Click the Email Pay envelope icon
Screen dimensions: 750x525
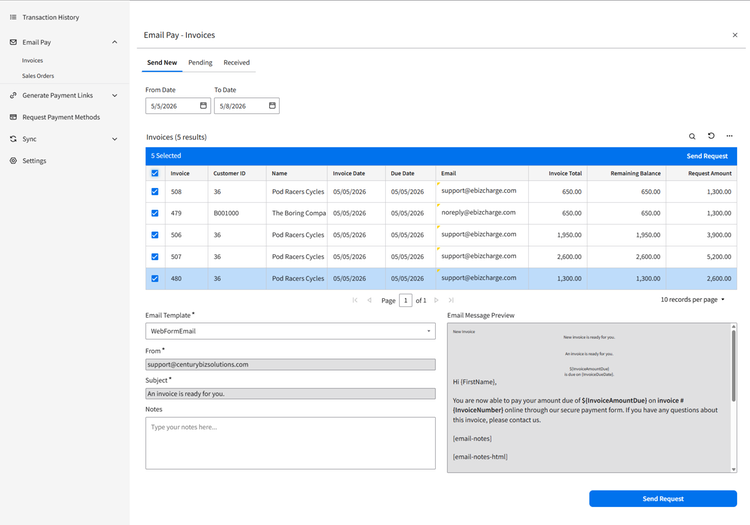13,42
